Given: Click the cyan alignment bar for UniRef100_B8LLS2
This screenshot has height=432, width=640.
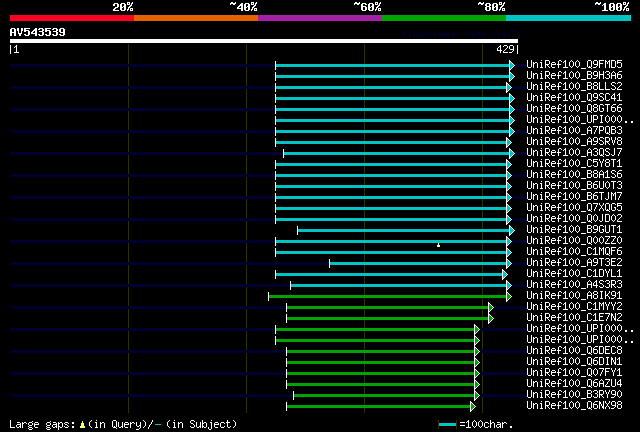Looking at the screenshot, I should 391,87.
